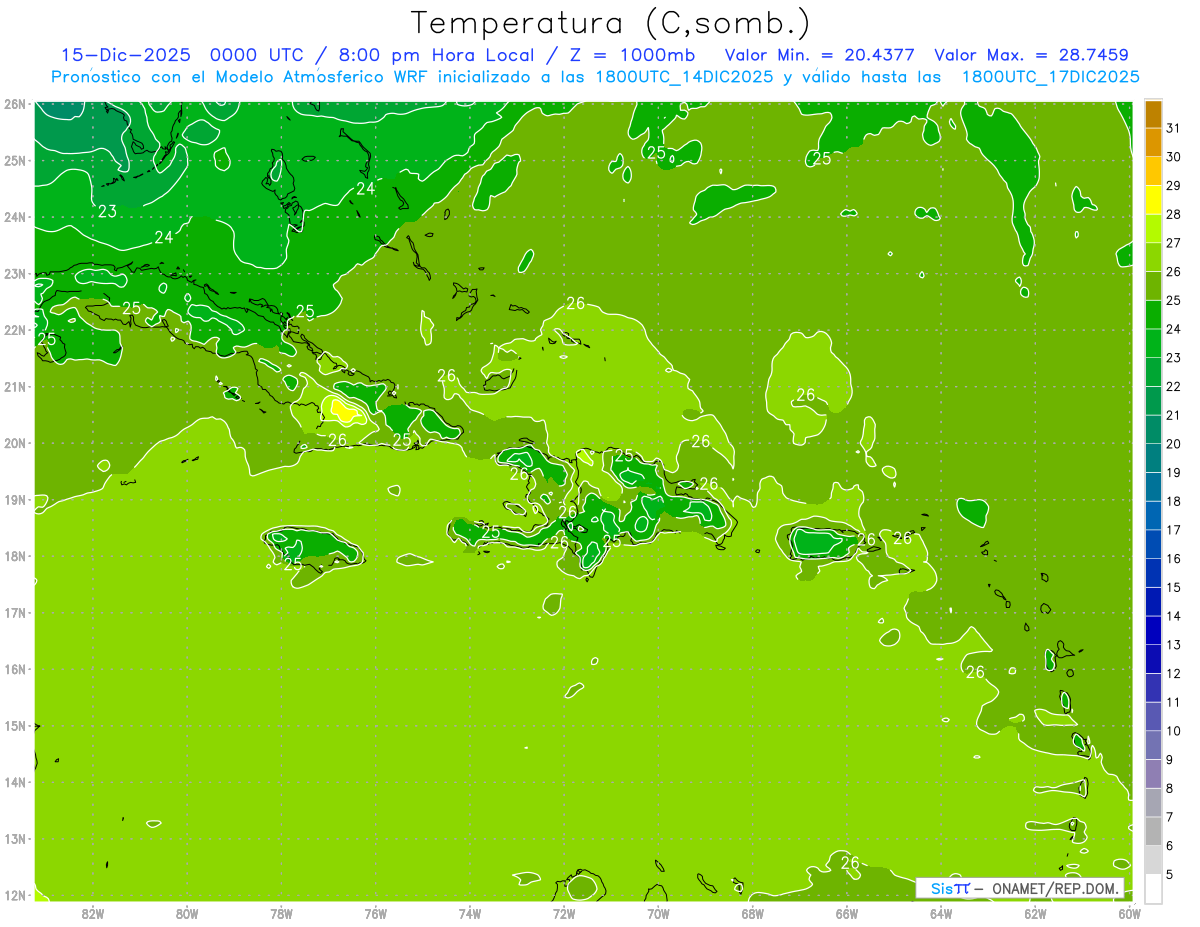
Task: Click the teal swatch between legend 19 and 20
Action: point(1153,458)
